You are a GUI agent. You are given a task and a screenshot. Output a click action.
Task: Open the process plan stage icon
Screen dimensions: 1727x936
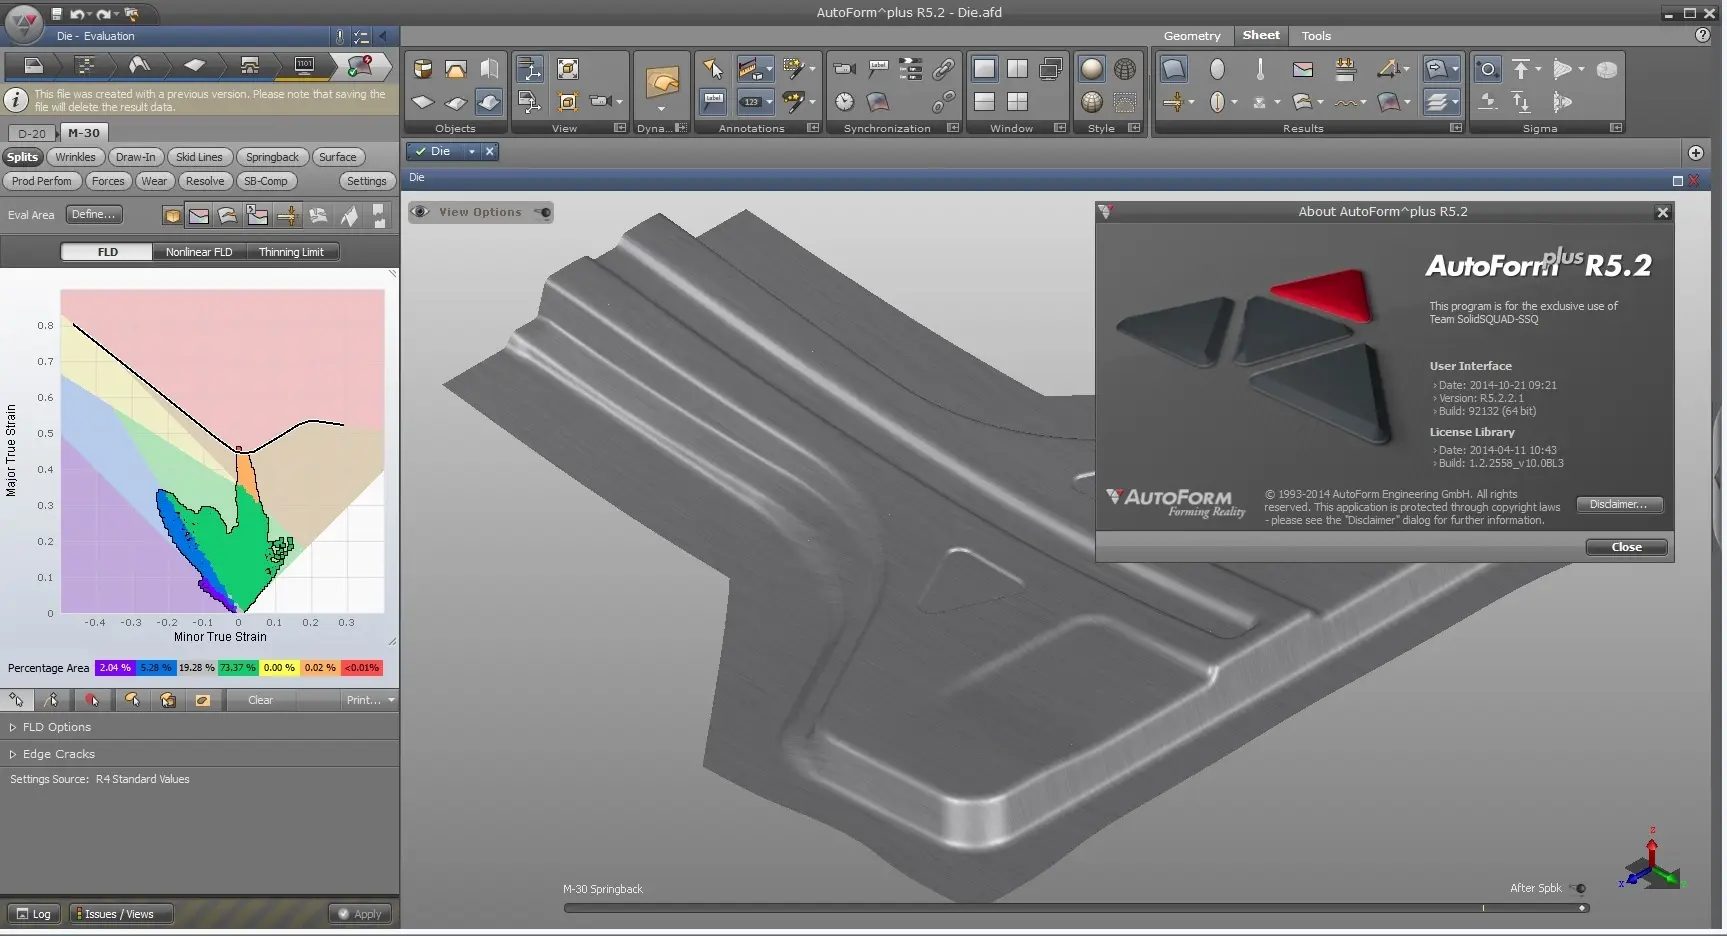[x=85, y=66]
